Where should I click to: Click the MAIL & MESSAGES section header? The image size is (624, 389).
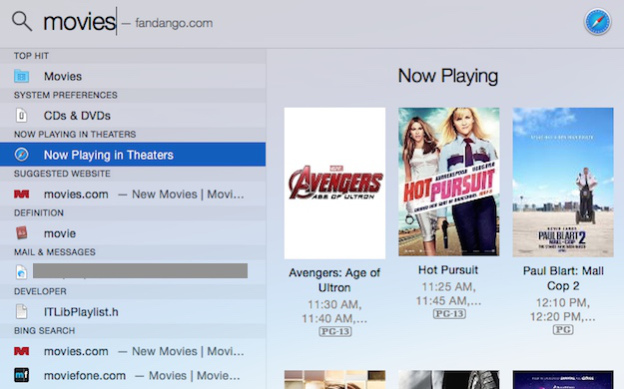tap(55, 252)
